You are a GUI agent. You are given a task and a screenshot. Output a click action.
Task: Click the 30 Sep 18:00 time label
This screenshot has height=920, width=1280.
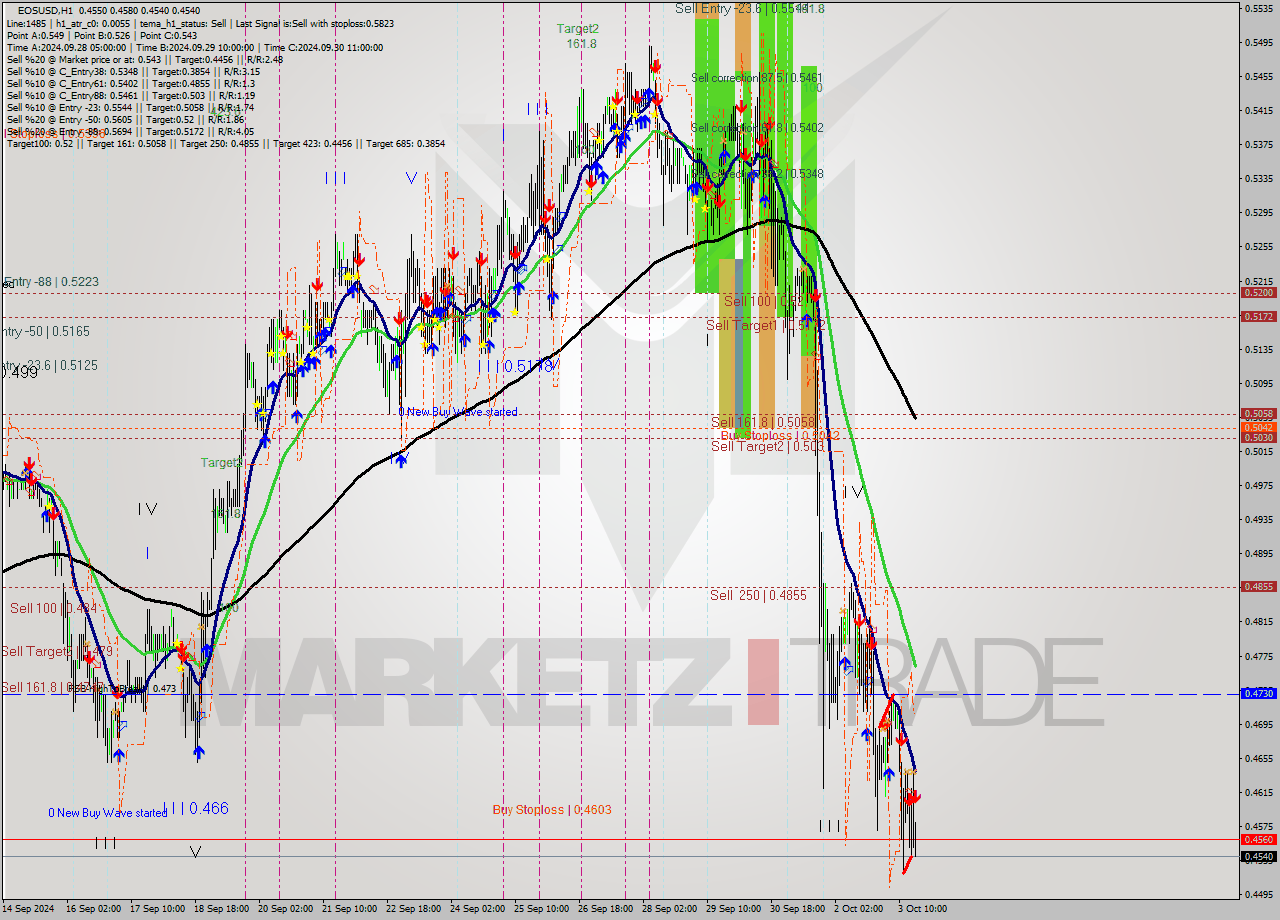pos(798,909)
